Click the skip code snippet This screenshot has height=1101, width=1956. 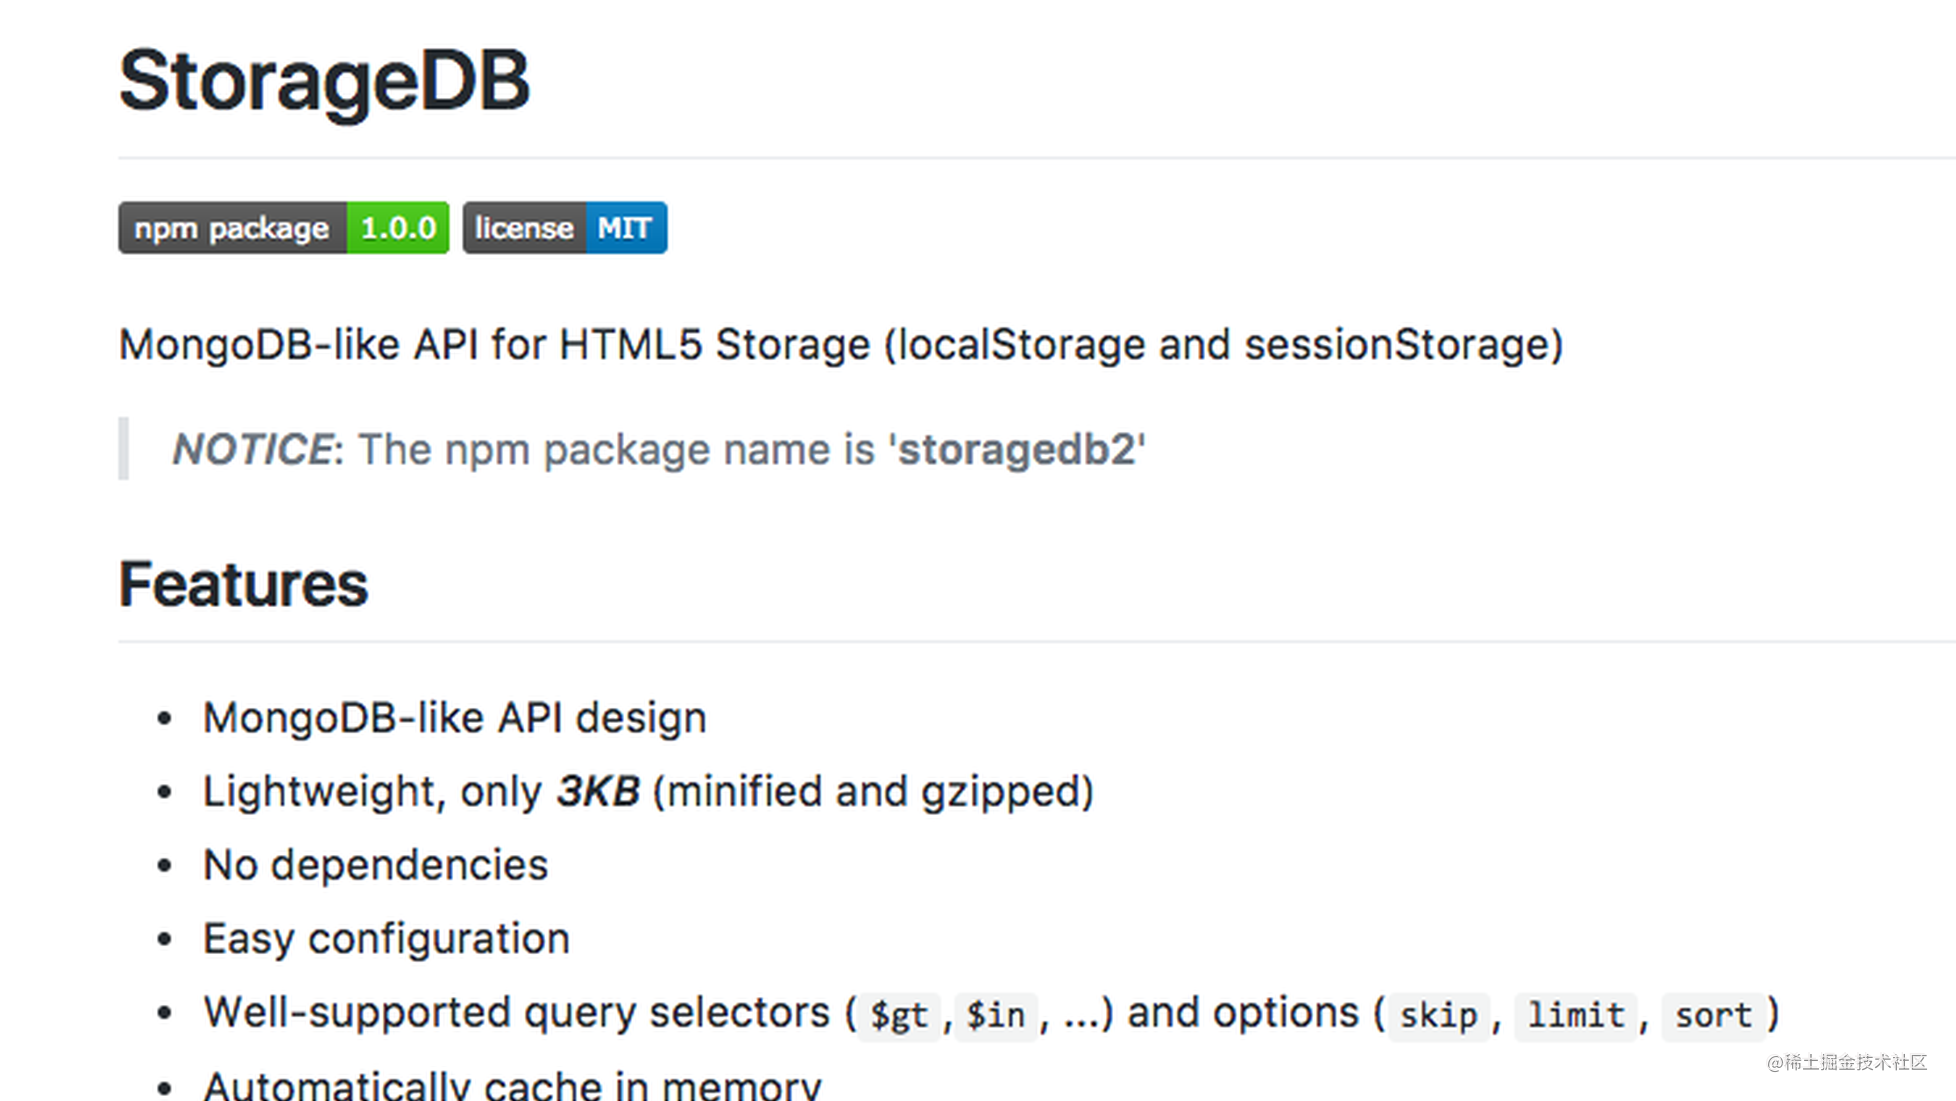(x=1438, y=1014)
